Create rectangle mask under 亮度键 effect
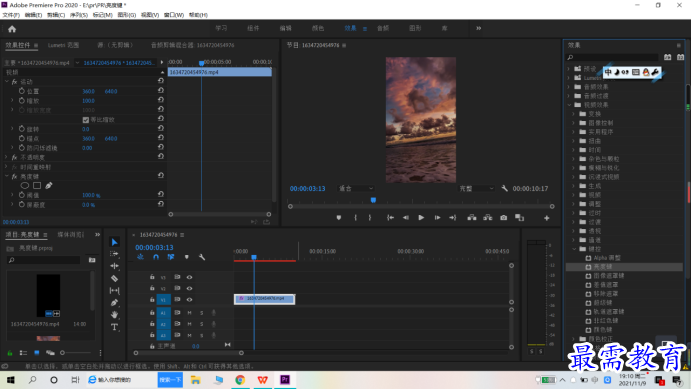692x389 pixels. 37,185
